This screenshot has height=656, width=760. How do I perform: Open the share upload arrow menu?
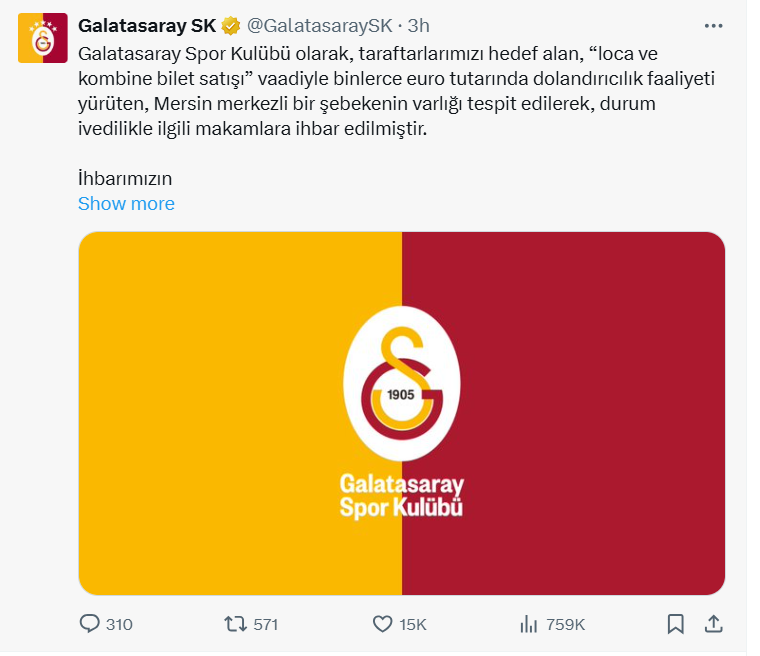[x=714, y=624]
